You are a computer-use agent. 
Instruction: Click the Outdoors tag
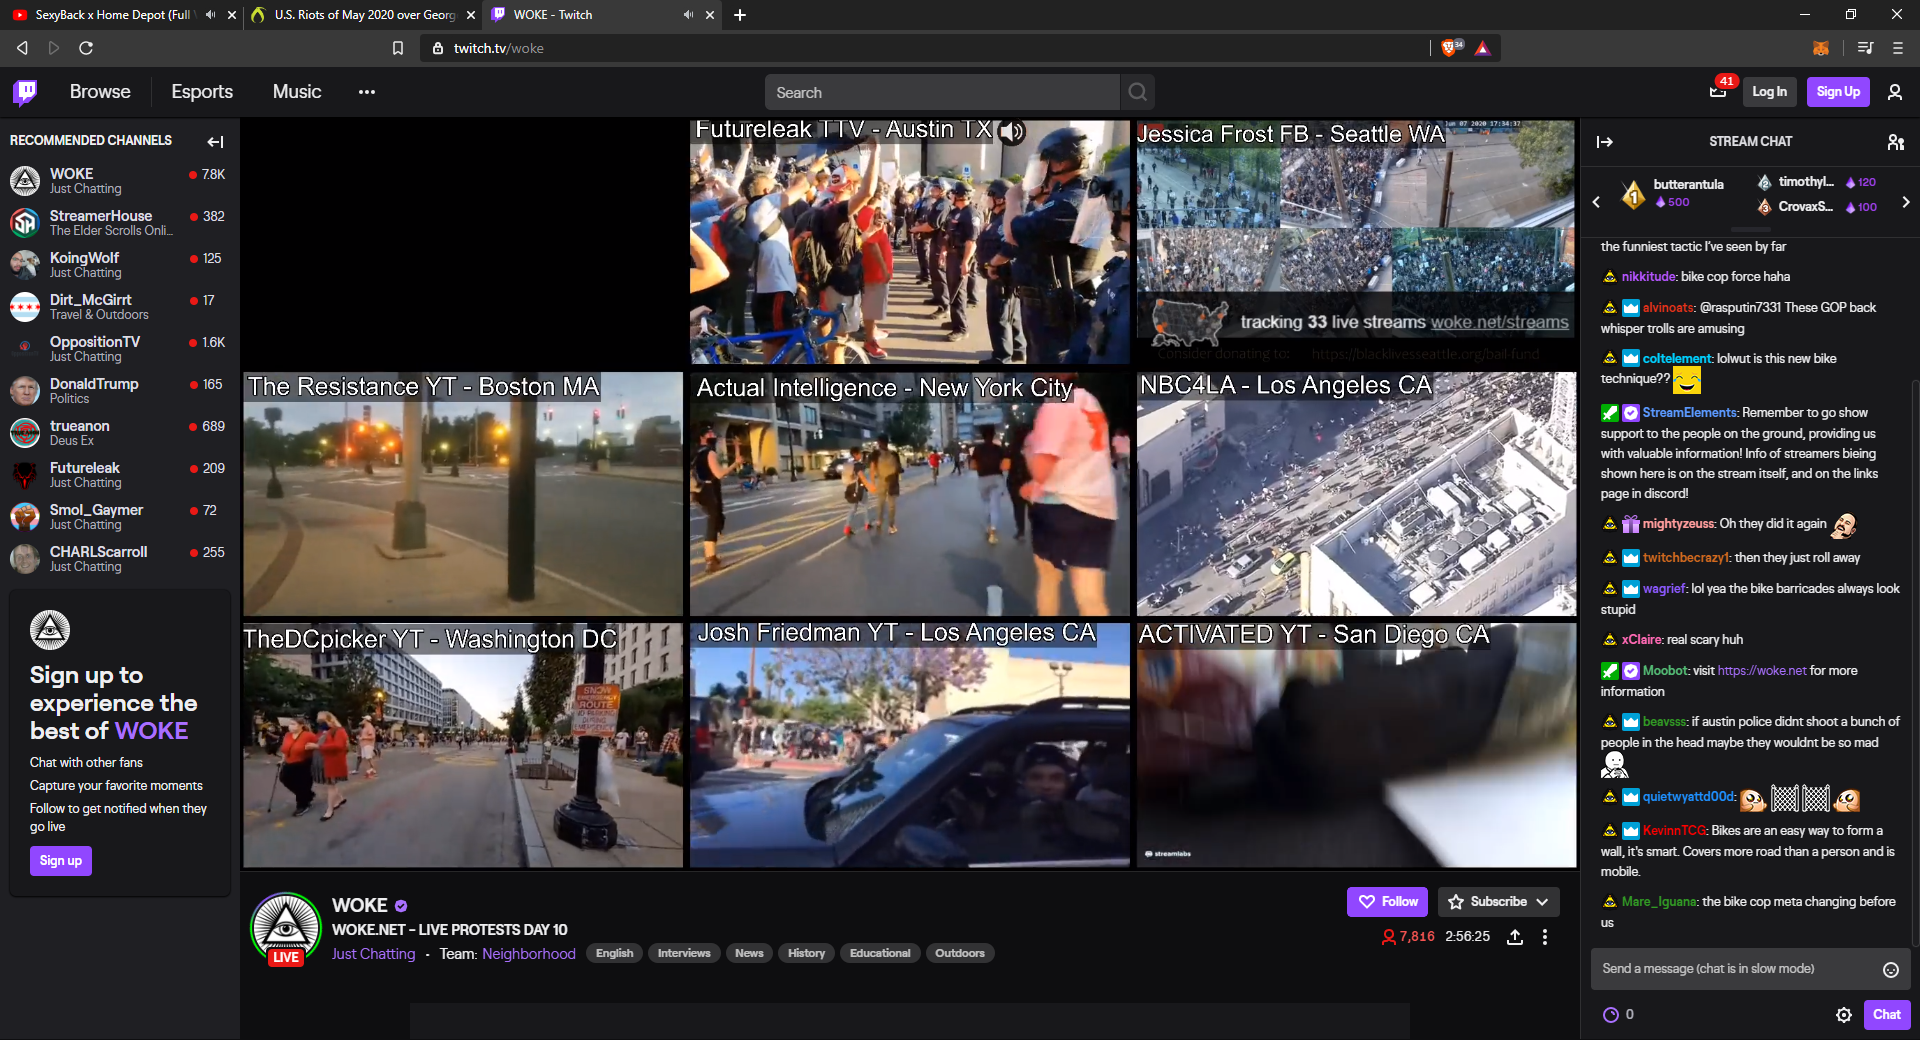point(960,954)
